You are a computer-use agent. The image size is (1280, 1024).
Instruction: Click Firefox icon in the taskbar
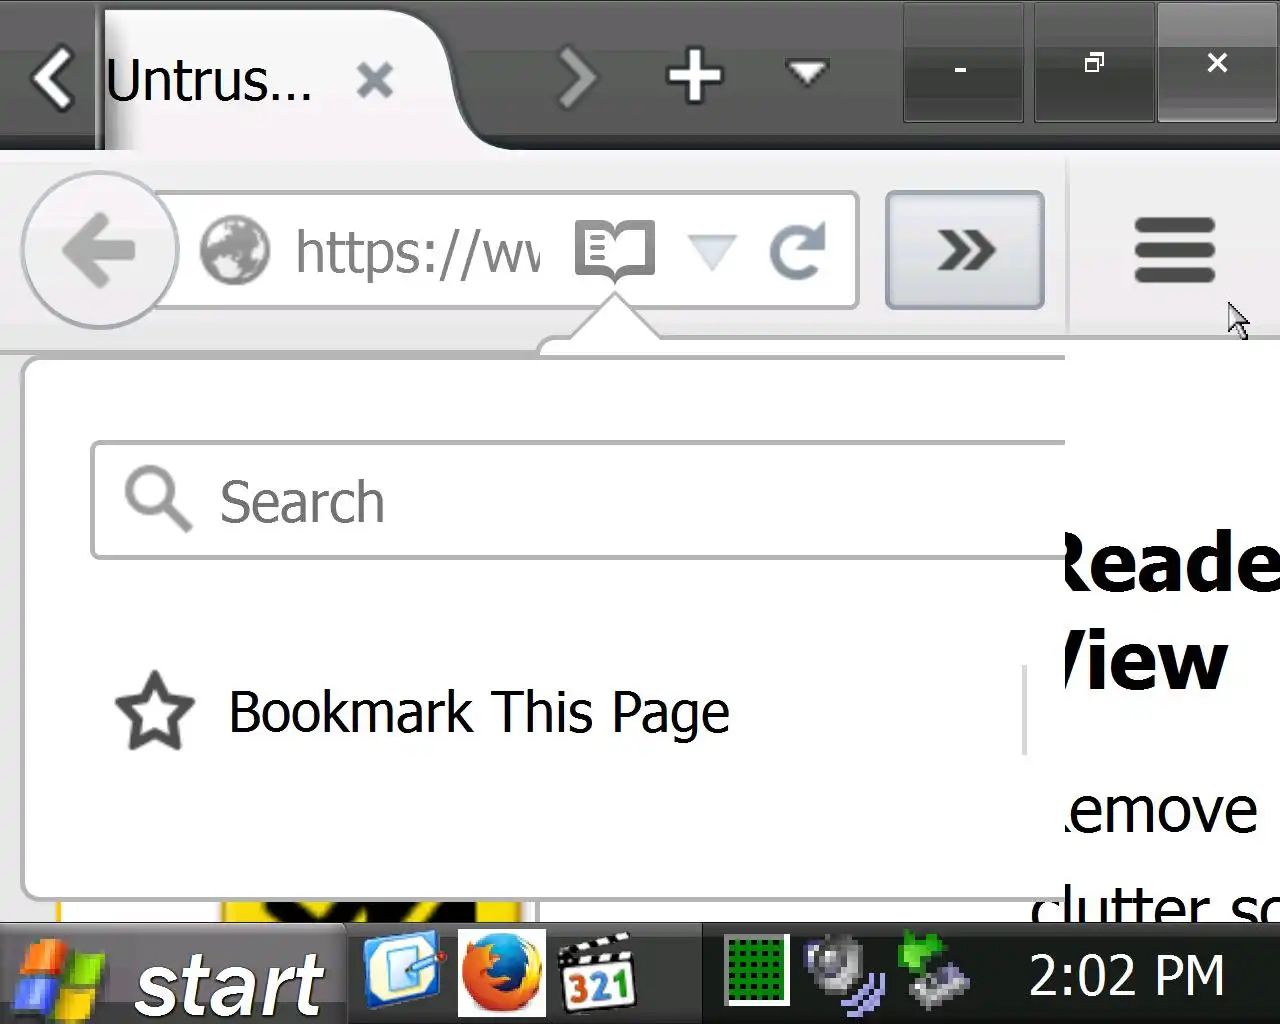(x=502, y=972)
